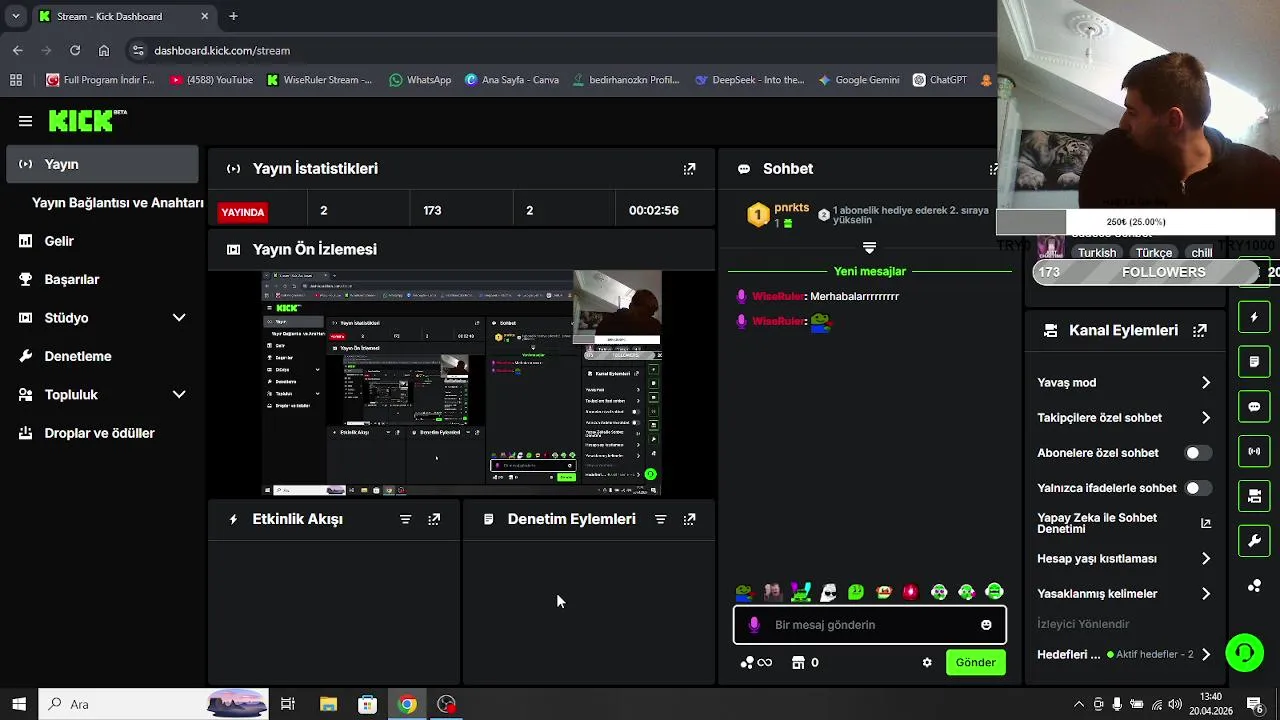Image resolution: width=1280 pixels, height=720 pixels.
Task: Toggle Yalnızca ifadelerle sohbet switch
Action: [1198, 488]
